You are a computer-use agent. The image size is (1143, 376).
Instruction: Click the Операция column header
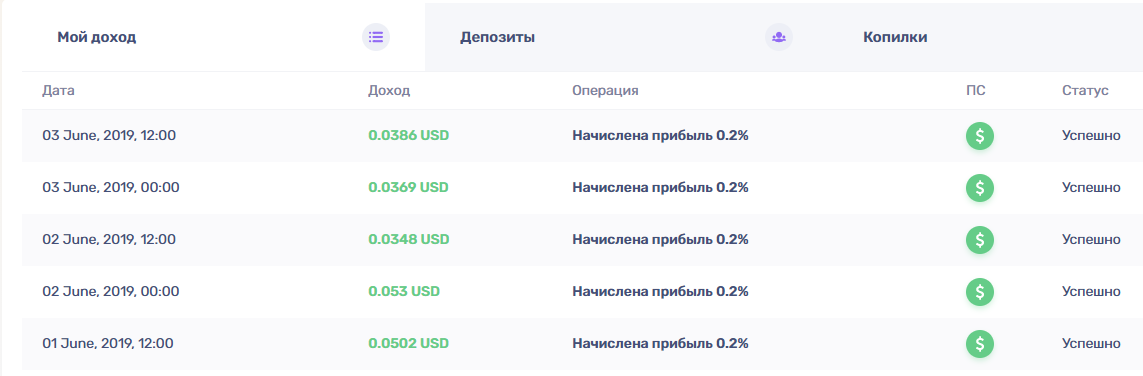pyautogui.click(x=606, y=91)
